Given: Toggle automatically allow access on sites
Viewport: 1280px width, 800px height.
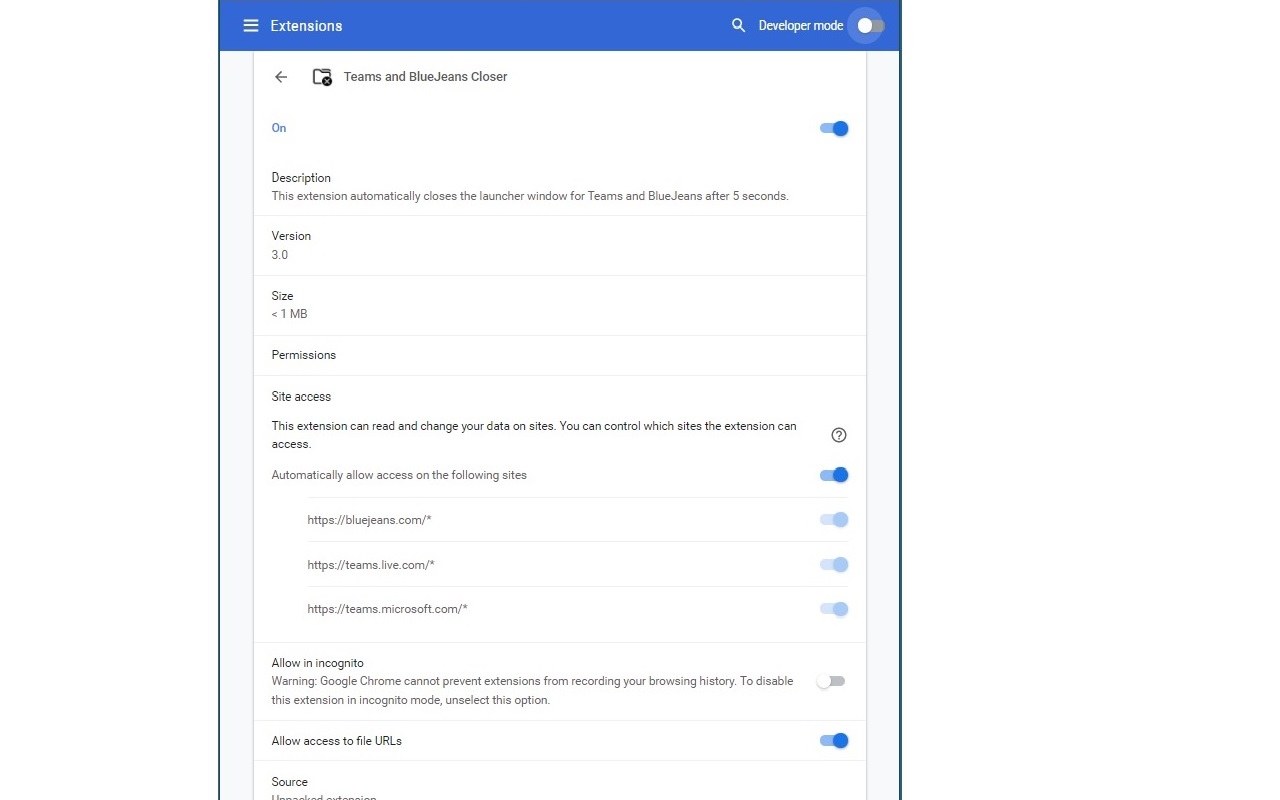Looking at the screenshot, I should point(834,475).
